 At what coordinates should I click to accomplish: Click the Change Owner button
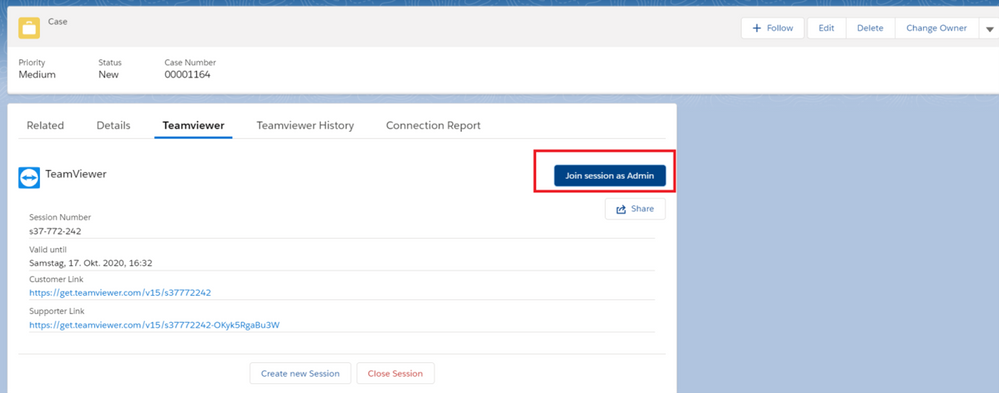click(x=937, y=28)
